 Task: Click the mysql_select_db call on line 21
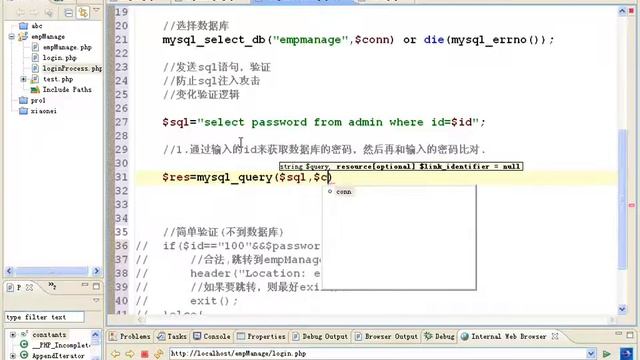[213, 40]
